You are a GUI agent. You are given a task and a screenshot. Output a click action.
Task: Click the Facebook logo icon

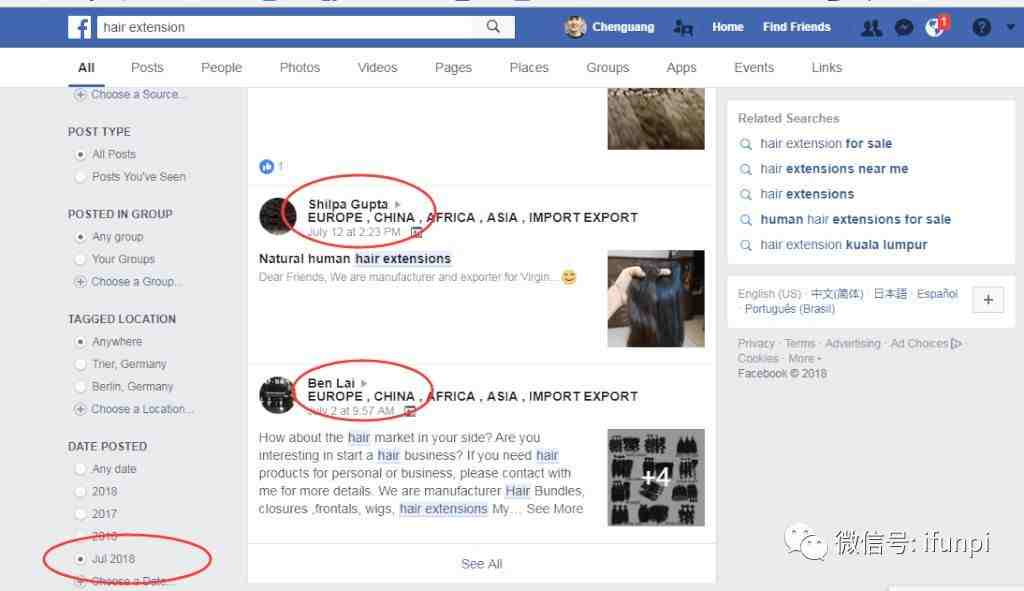[x=80, y=28]
